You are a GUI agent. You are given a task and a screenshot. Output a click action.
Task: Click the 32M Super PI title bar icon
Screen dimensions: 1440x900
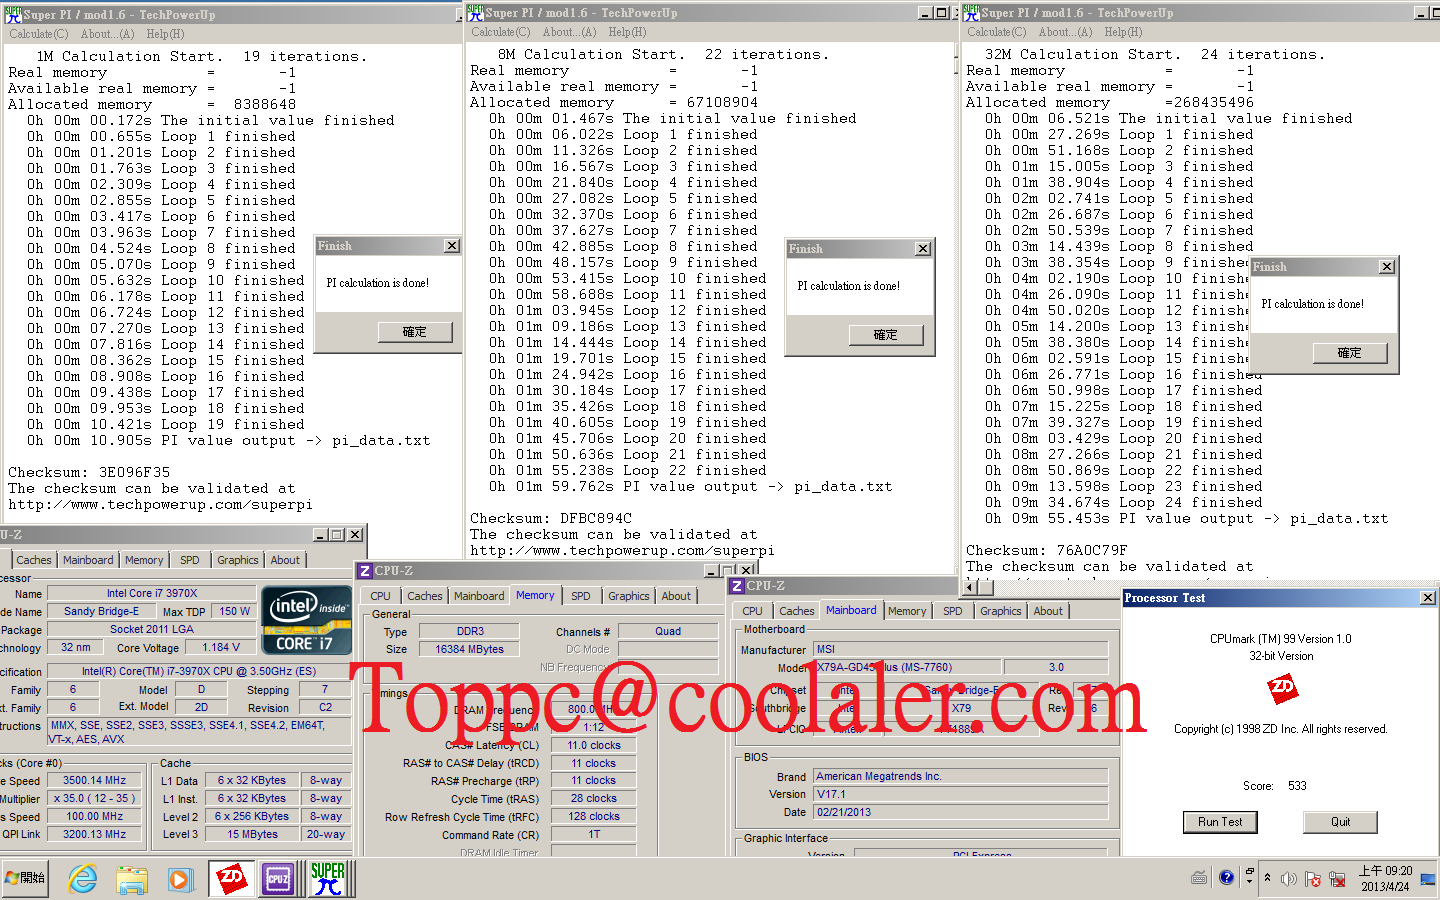coord(971,13)
